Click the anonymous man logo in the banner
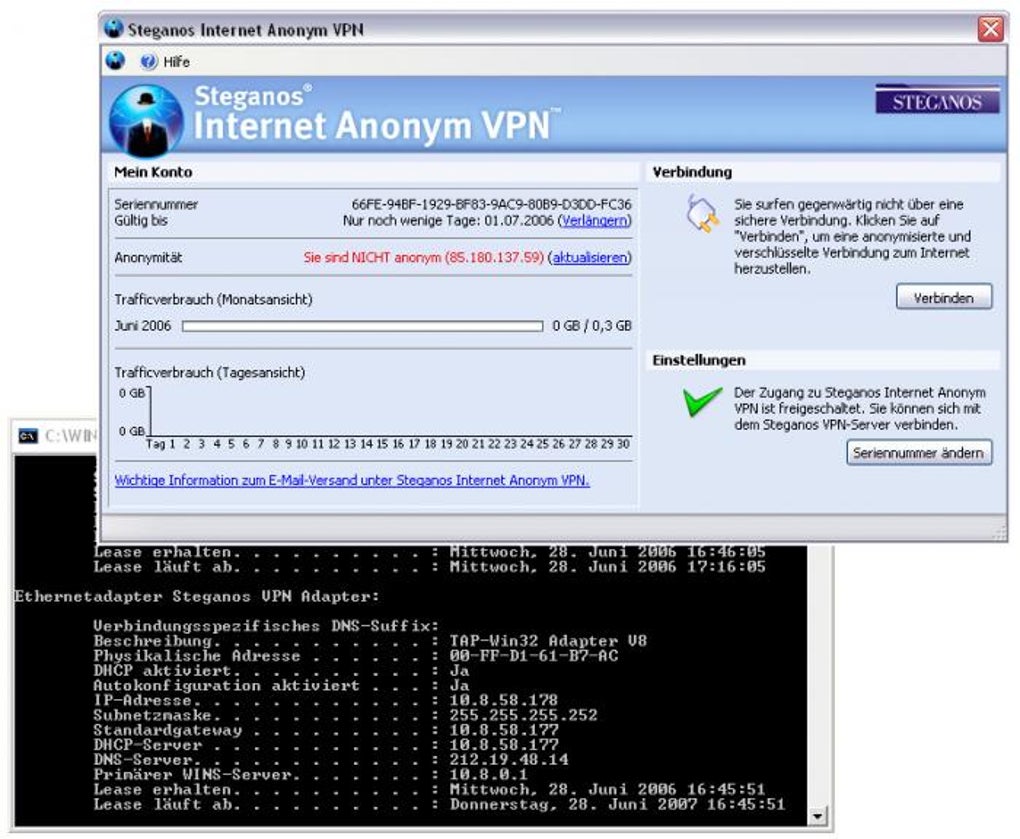The height and width of the screenshot is (839, 1020). [146, 121]
